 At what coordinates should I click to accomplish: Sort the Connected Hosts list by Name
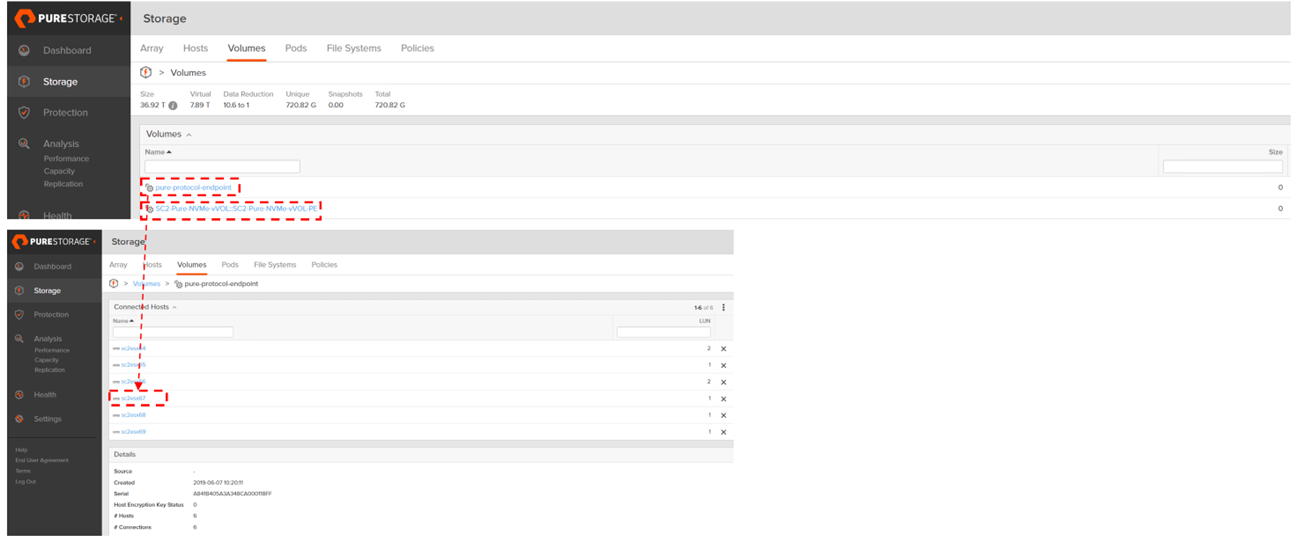123,321
